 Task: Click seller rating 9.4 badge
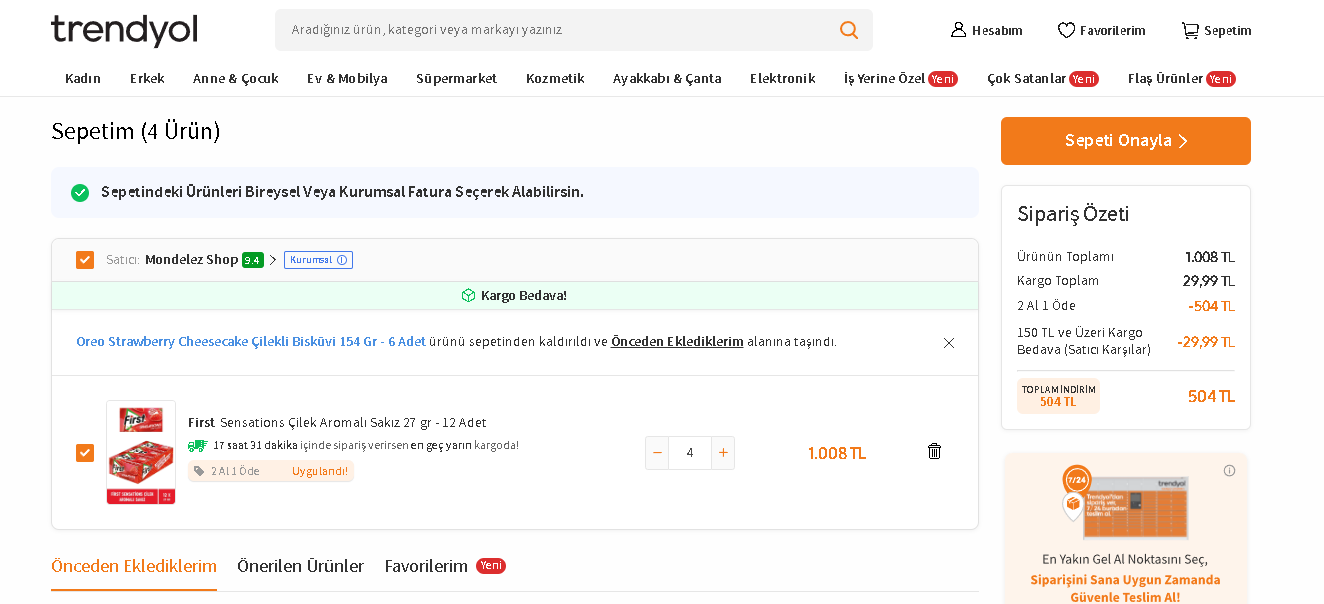click(253, 260)
